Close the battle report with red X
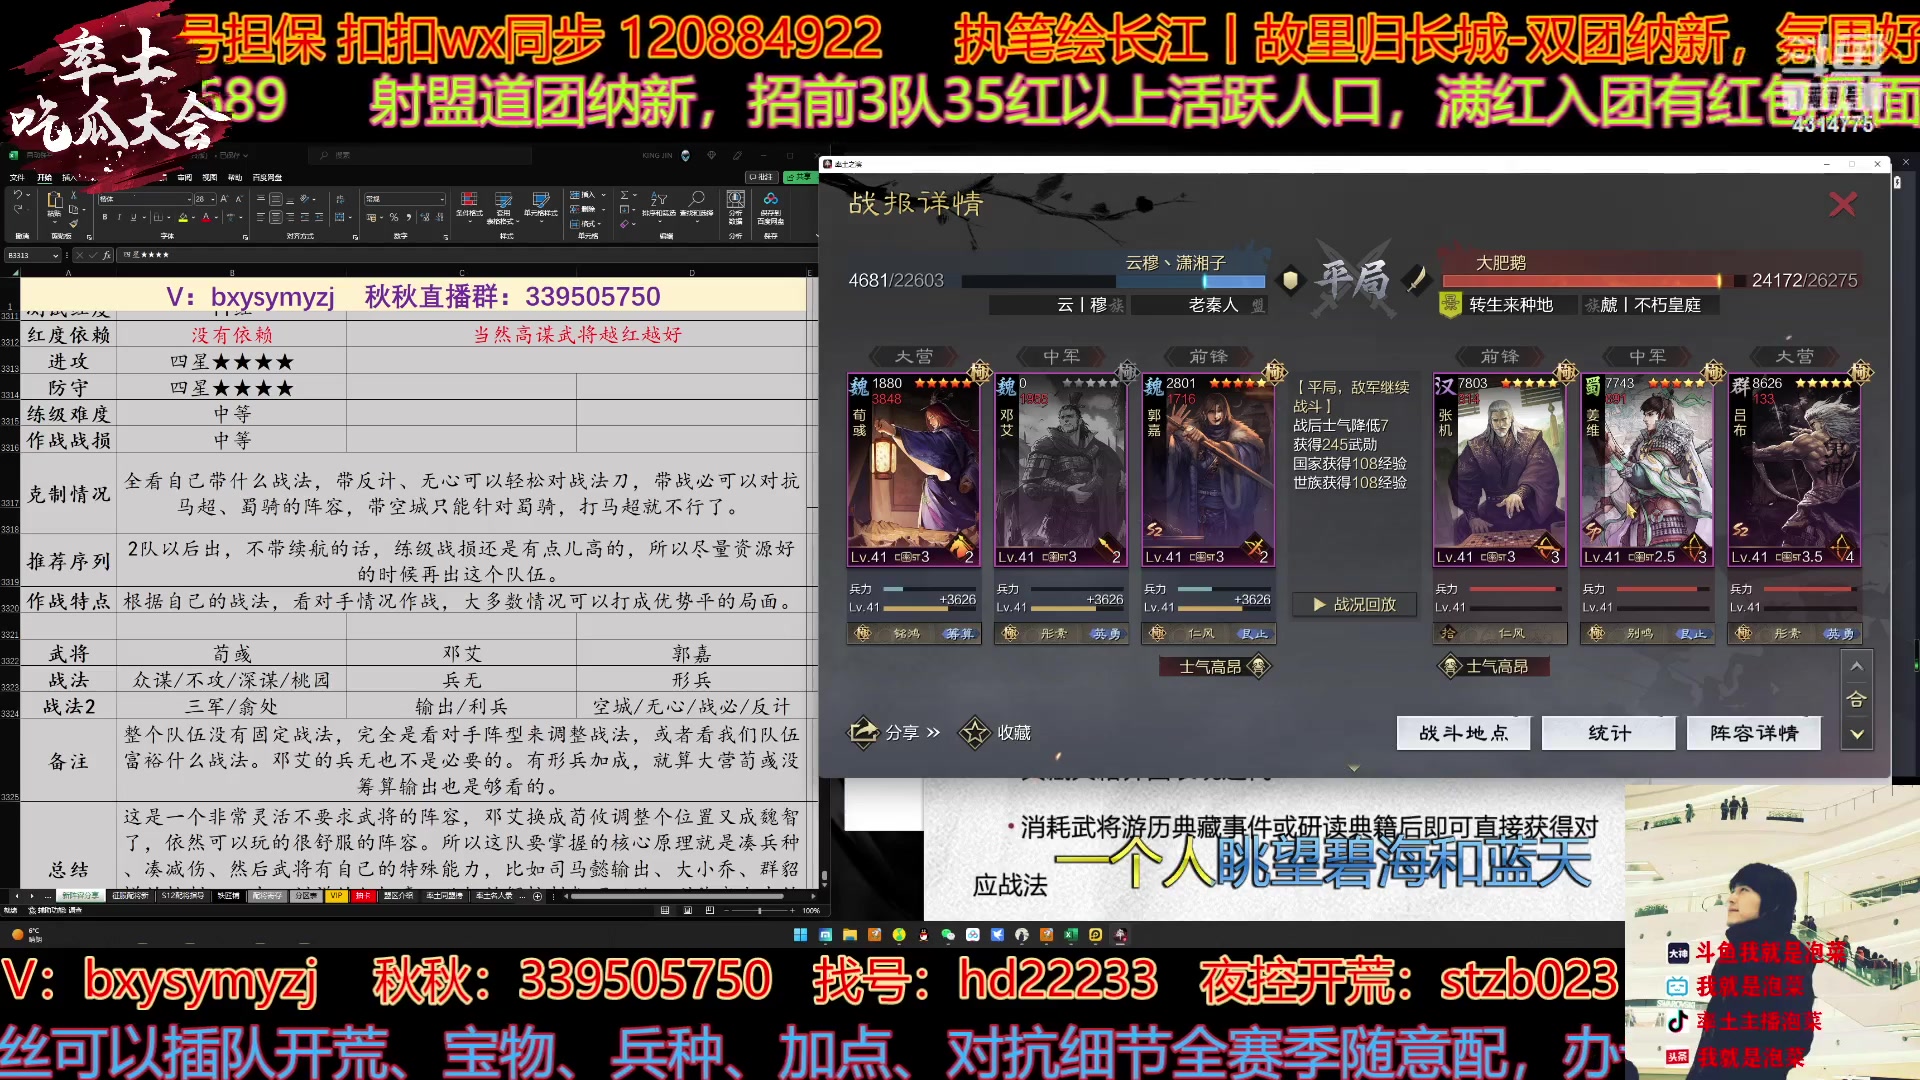This screenshot has width=1920, height=1080. coord(1842,204)
